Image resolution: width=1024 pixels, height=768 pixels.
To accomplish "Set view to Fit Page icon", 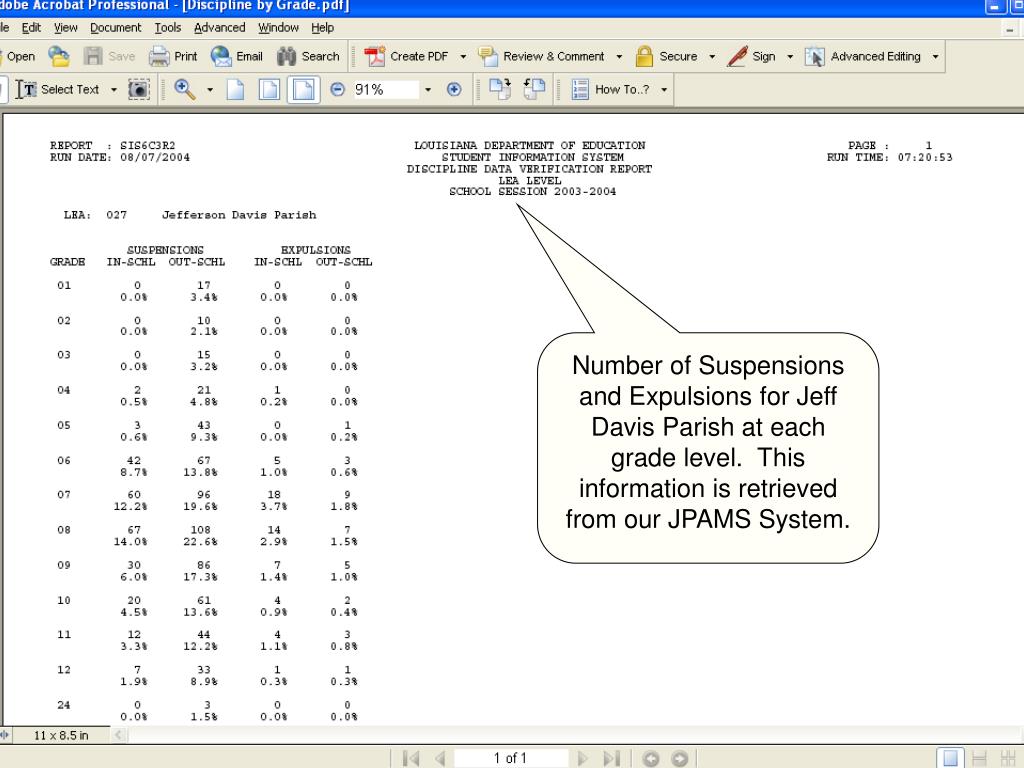I will 269,89.
